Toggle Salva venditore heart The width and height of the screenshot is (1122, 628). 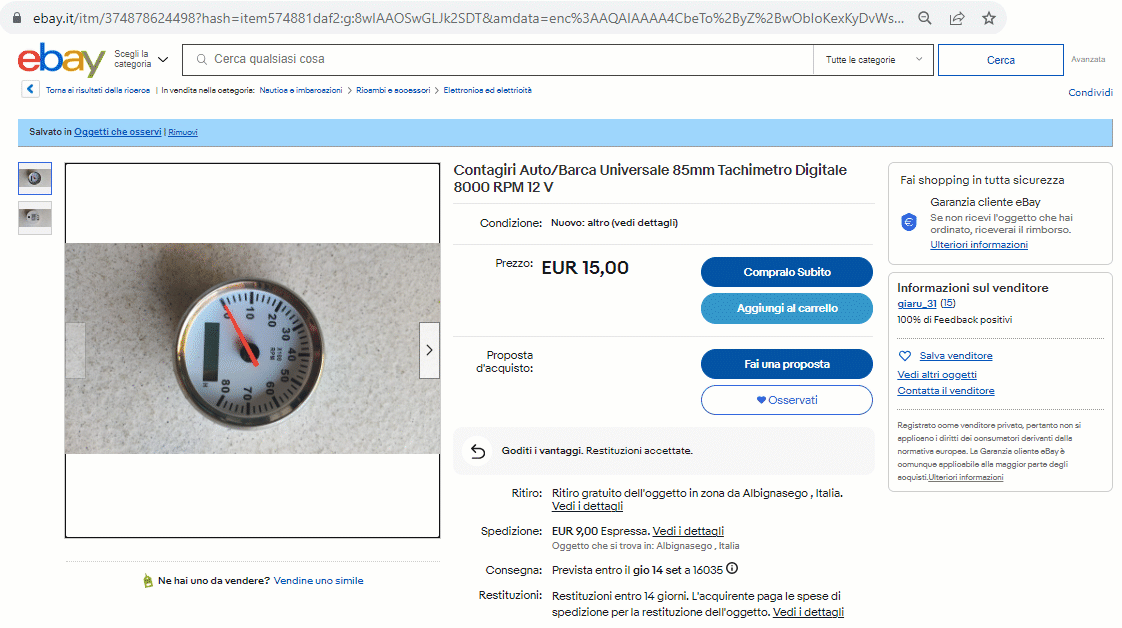904,355
